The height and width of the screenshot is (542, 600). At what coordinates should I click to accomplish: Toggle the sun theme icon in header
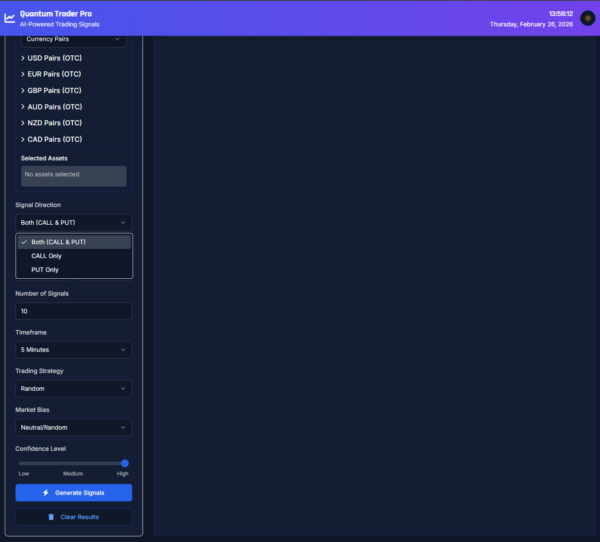coord(587,18)
